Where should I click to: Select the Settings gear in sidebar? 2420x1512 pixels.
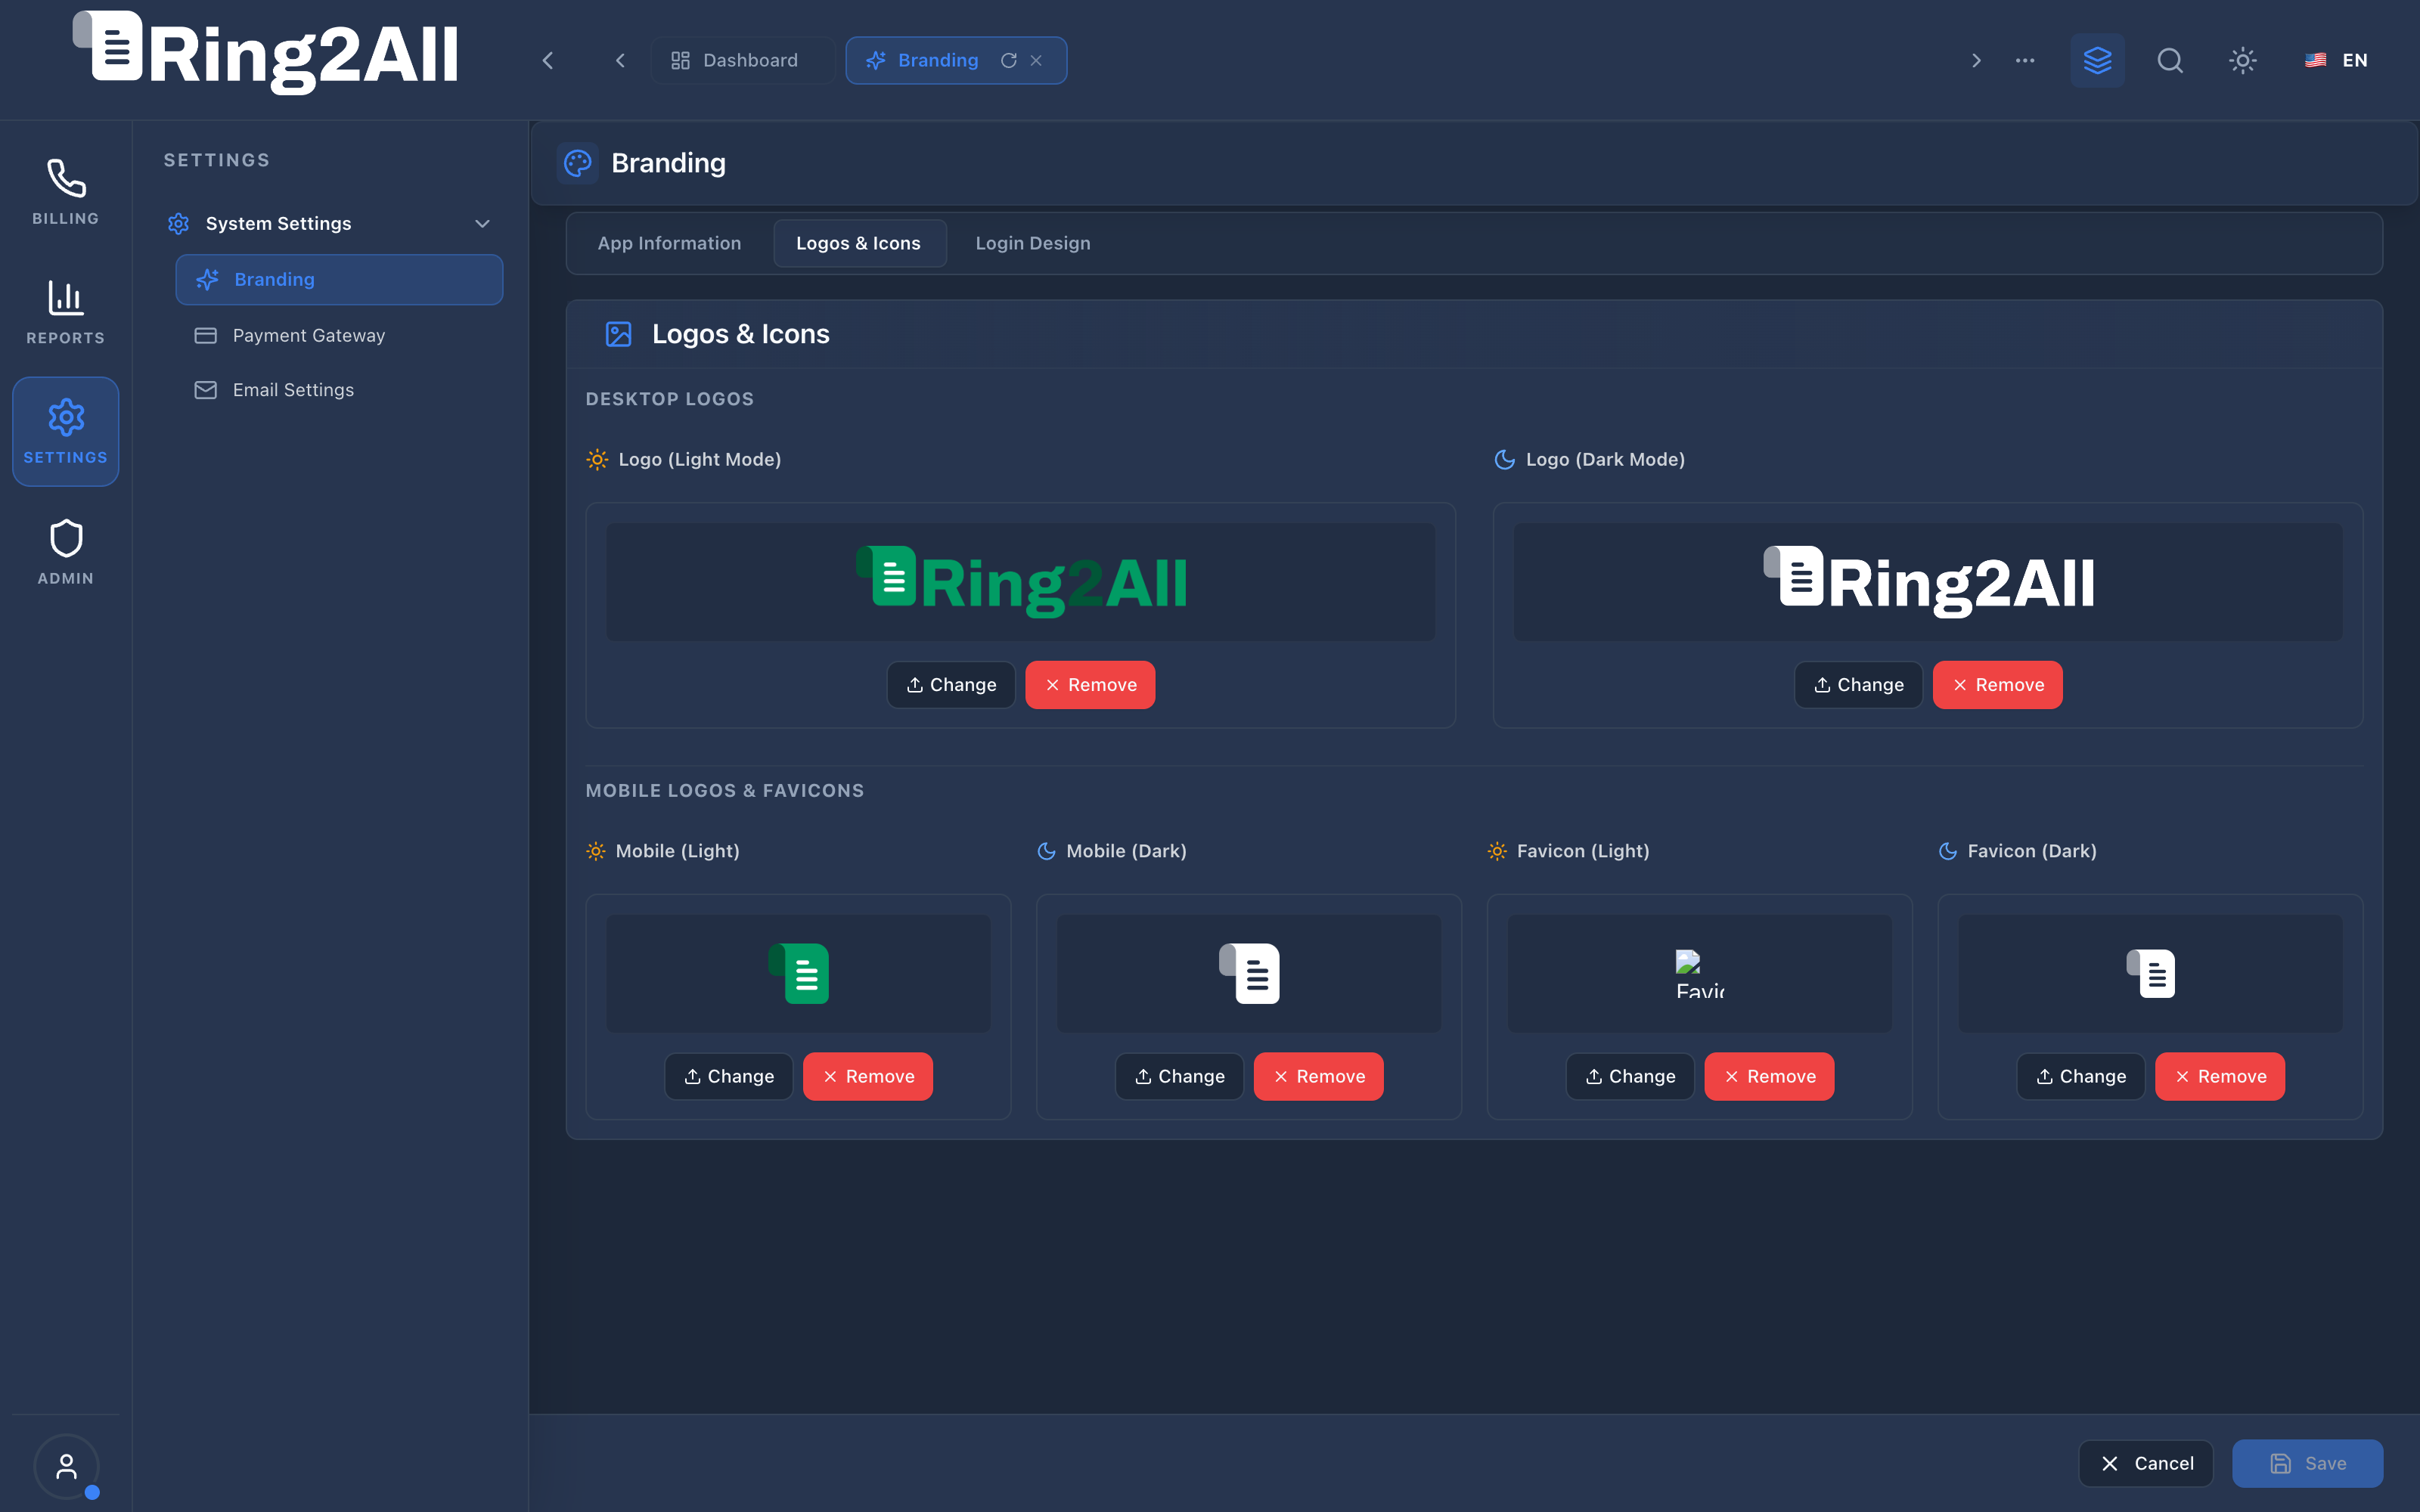coord(66,431)
